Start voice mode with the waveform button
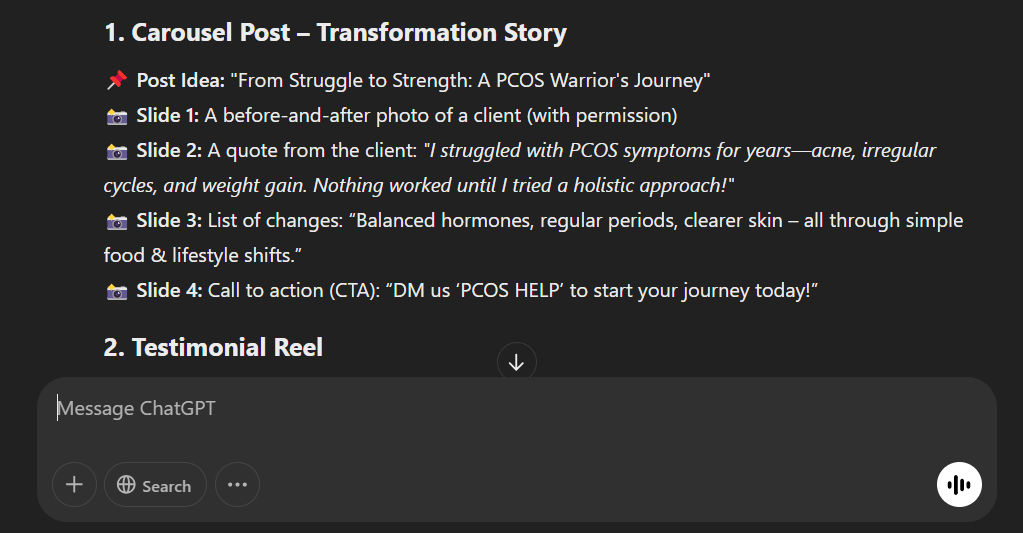Image resolution: width=1023 pixels, height=533 pixels. 959,485
